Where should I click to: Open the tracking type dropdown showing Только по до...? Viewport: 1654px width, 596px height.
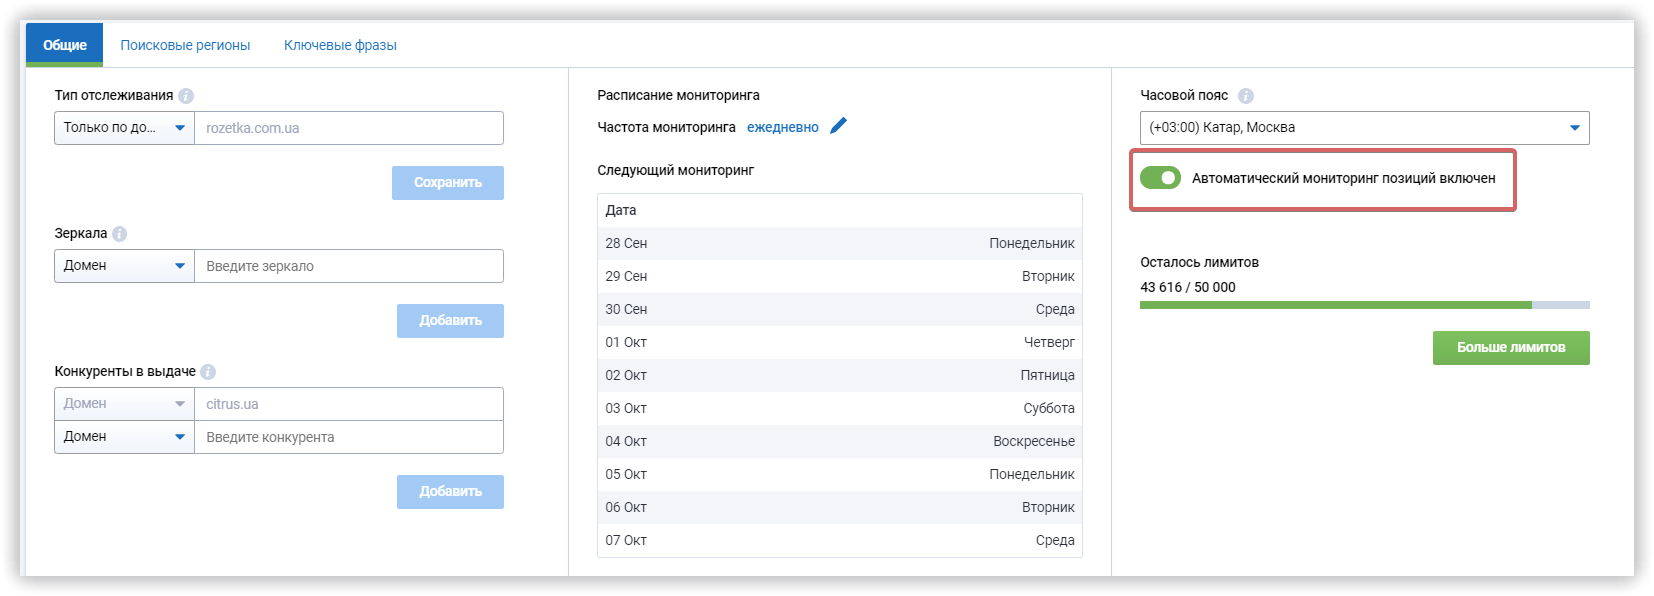pos(123,128)
